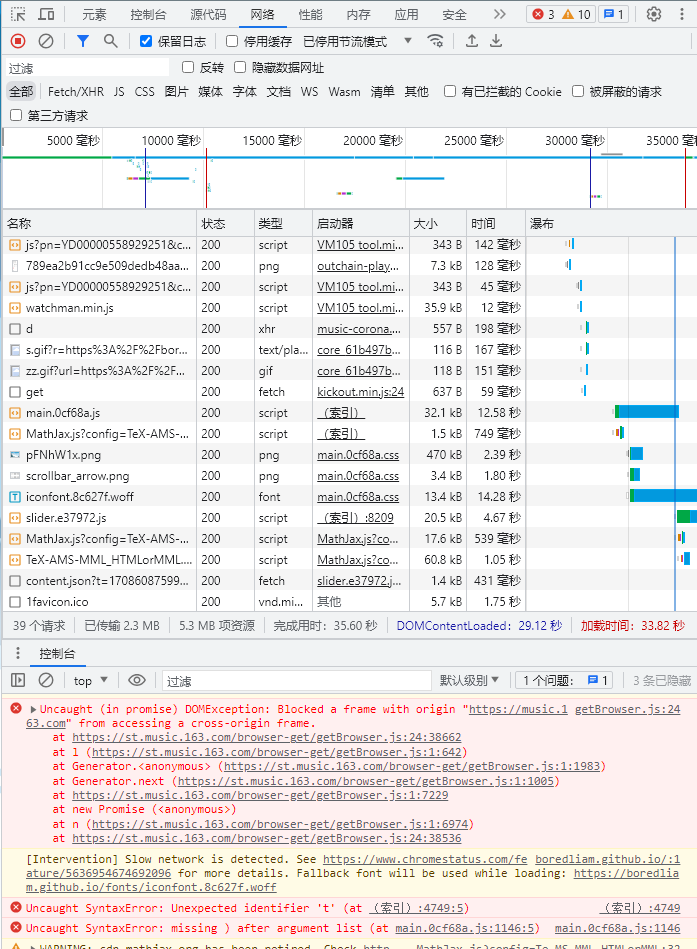Click the error icon of the DOMException message
This screenshot has width=697, height=949.
pyautogui.click(x=16, y=708)
